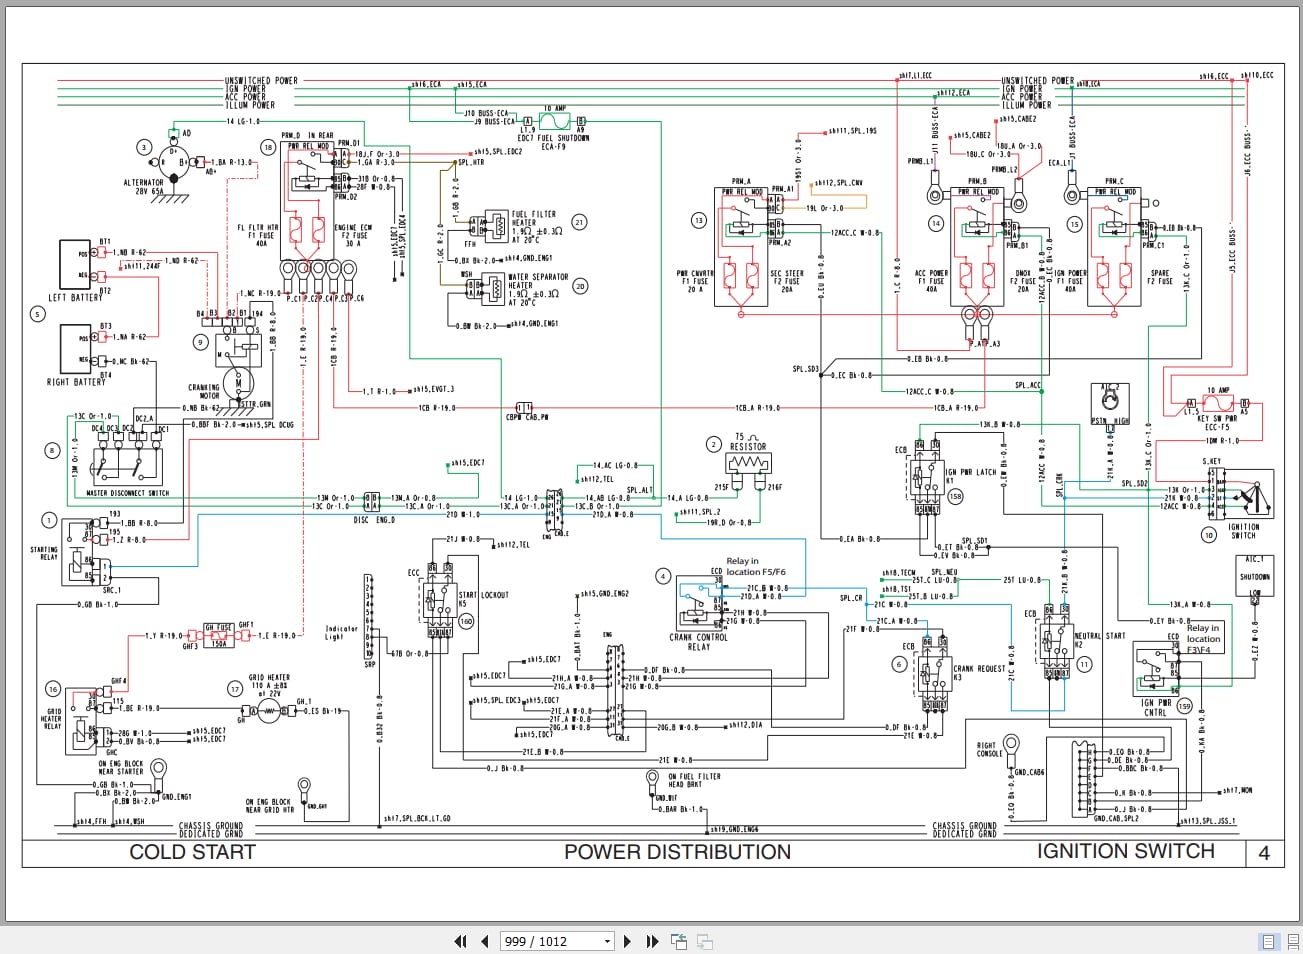
Task: Click the RIGHT BATTERY label
Action: coord(76,382)
